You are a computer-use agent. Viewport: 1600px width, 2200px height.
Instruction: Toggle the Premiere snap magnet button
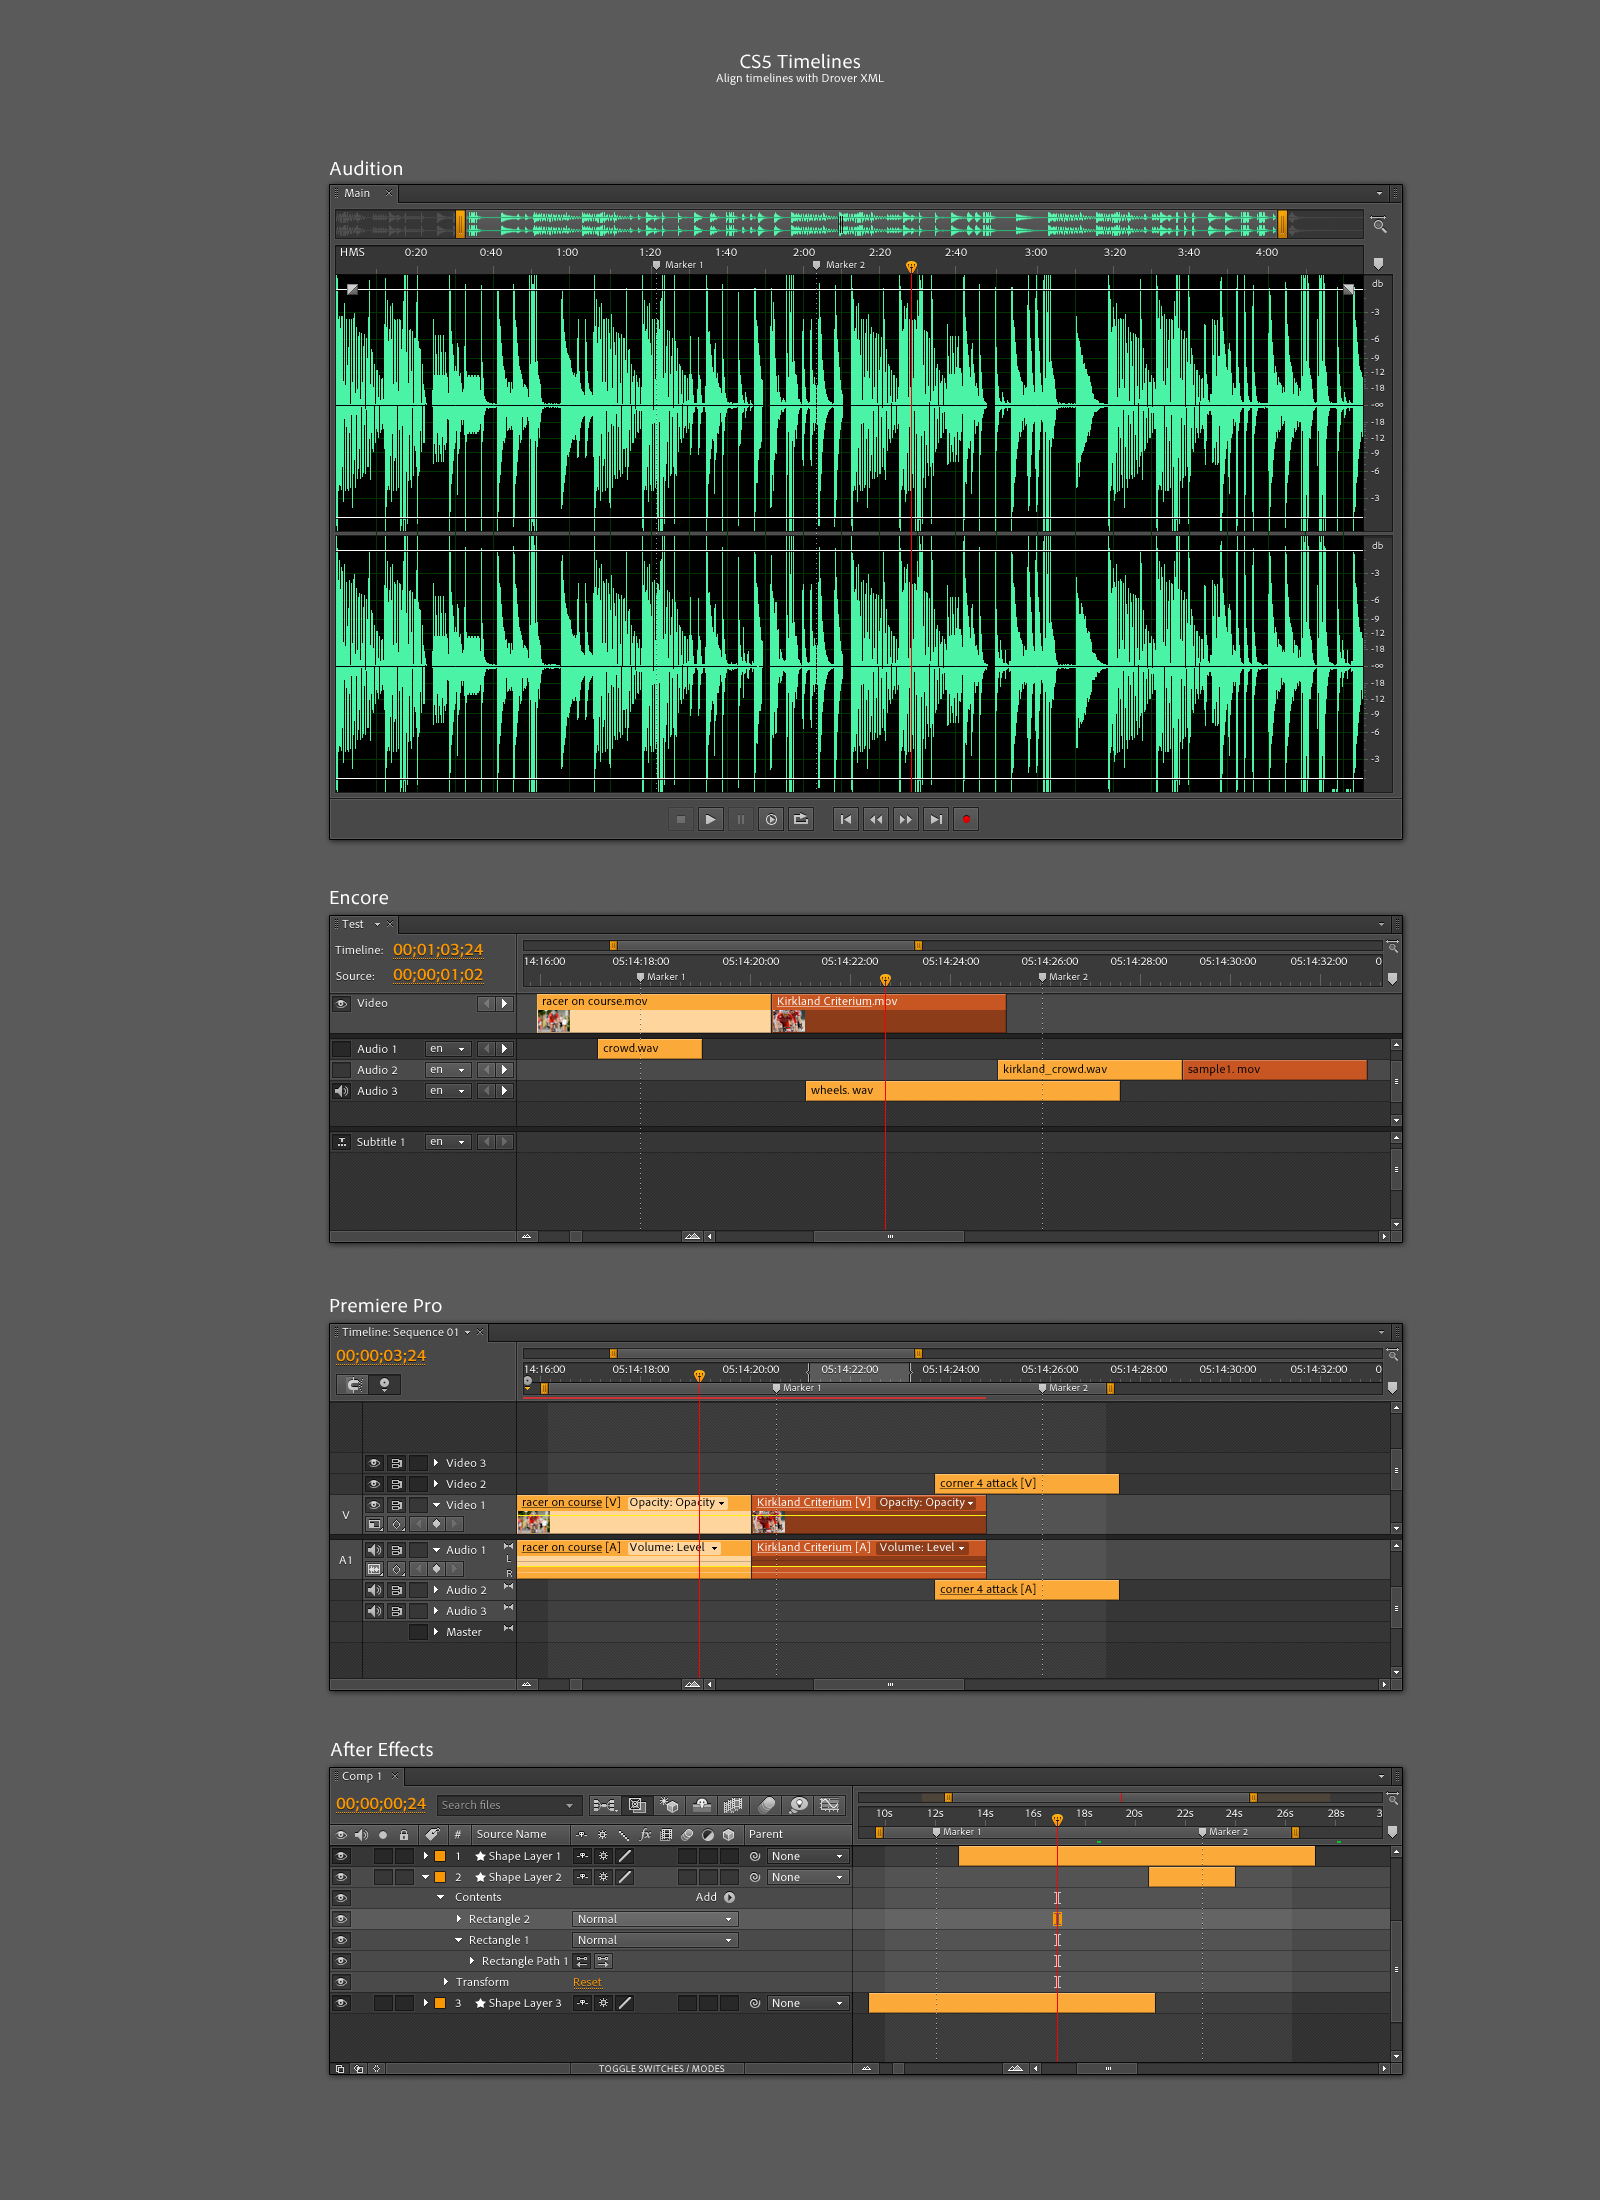[x=353, y=1385]
